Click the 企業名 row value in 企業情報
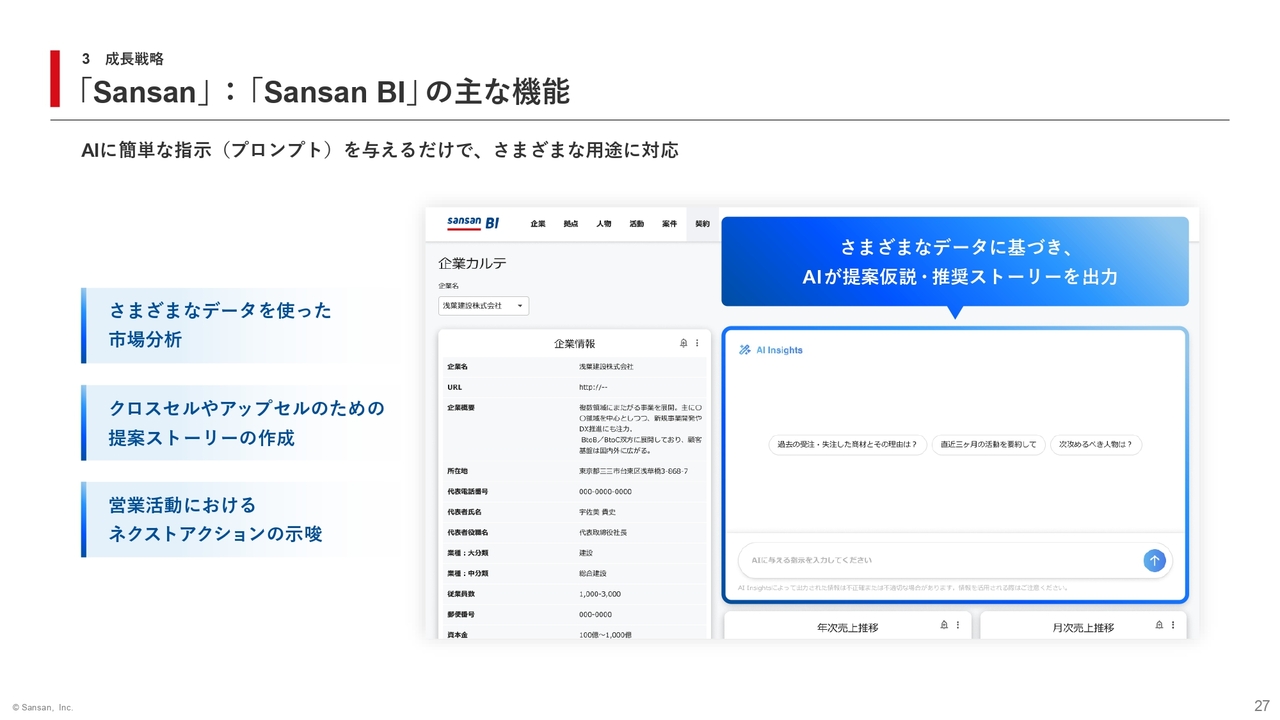This screenshot has width=1280, height=720. pyautogui.click(x=606, y=367)
